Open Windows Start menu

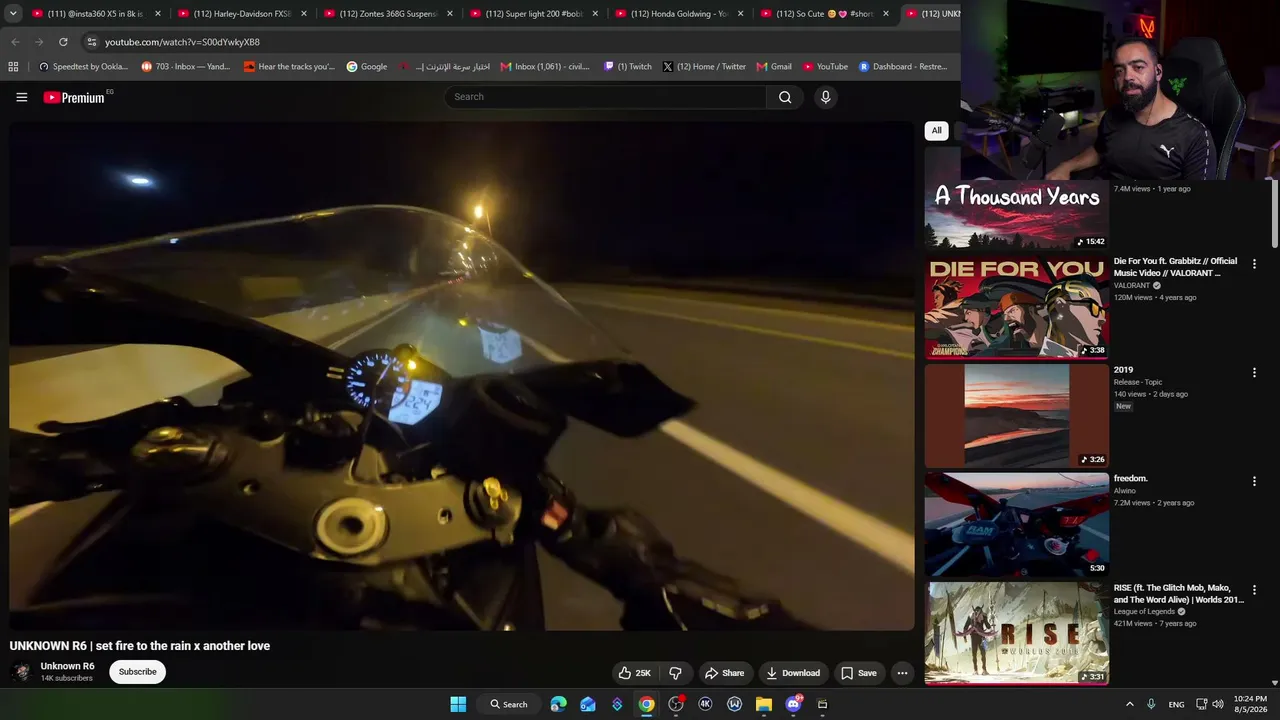[x=458, y=704]
